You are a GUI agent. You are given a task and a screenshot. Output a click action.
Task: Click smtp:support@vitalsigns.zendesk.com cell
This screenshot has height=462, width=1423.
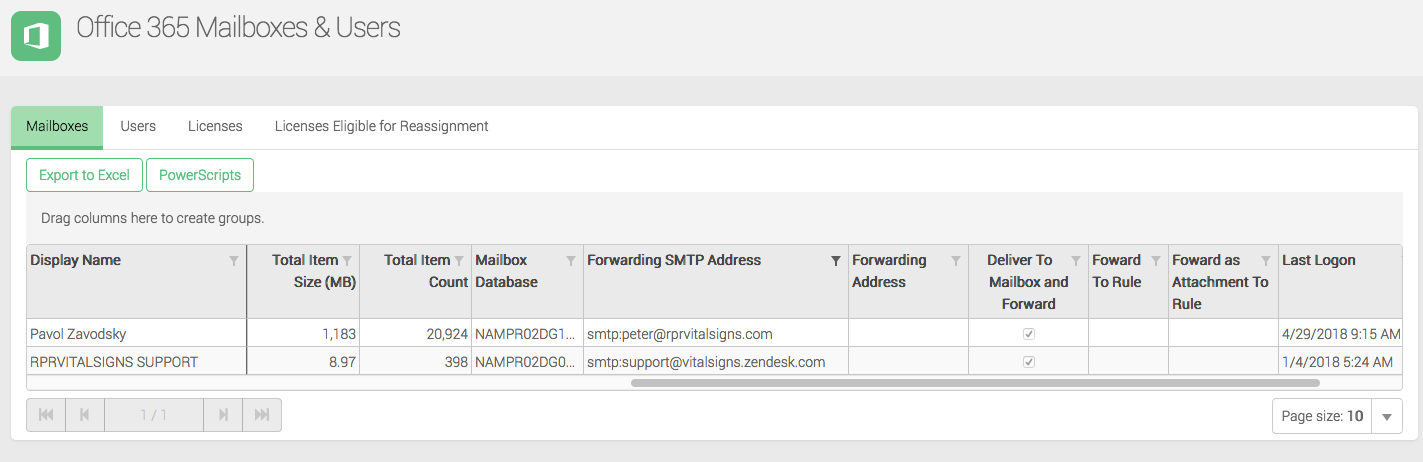716,362
